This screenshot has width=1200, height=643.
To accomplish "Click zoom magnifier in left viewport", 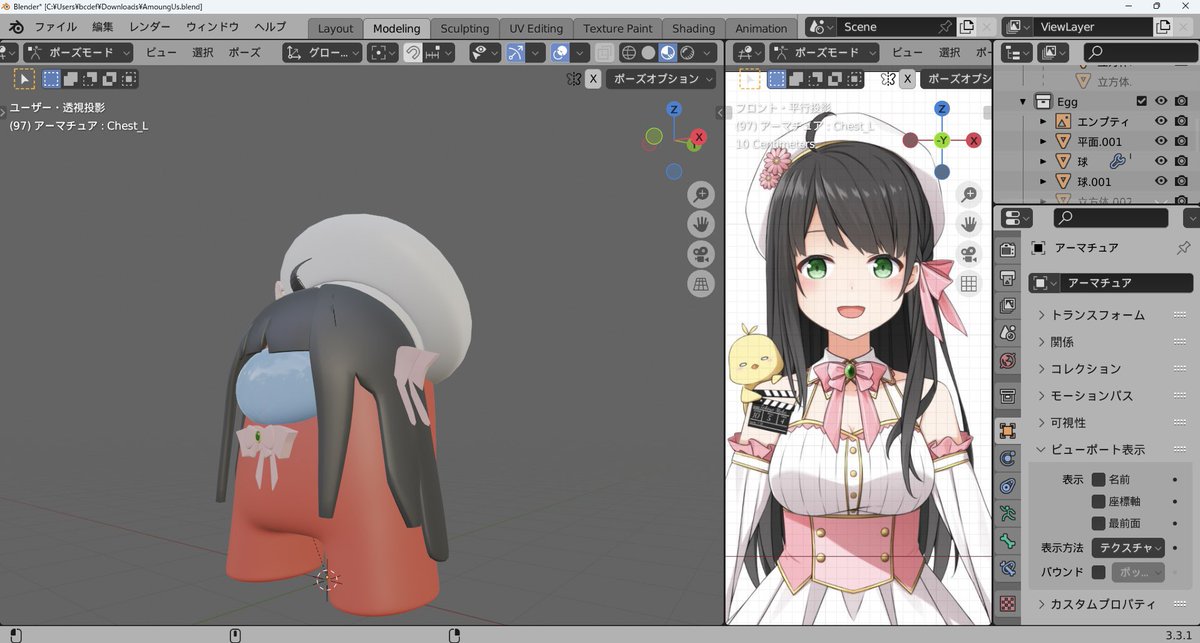I will point(701,194).
